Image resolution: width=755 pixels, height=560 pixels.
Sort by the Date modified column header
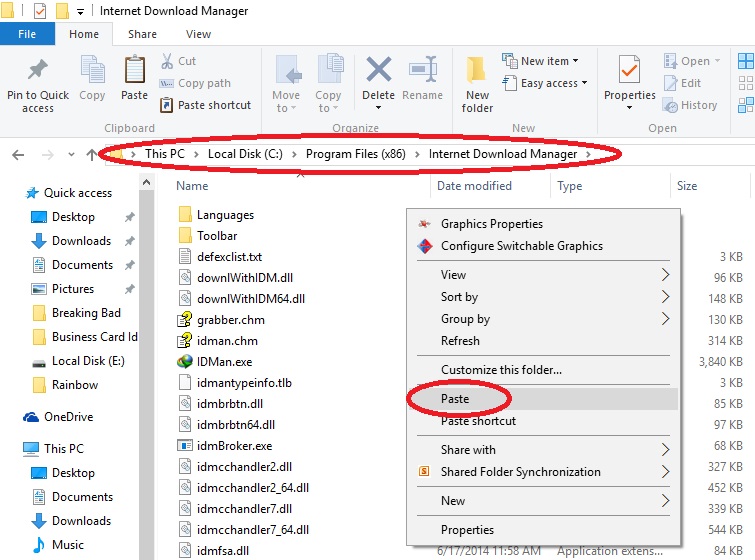[x=474, y=186]
